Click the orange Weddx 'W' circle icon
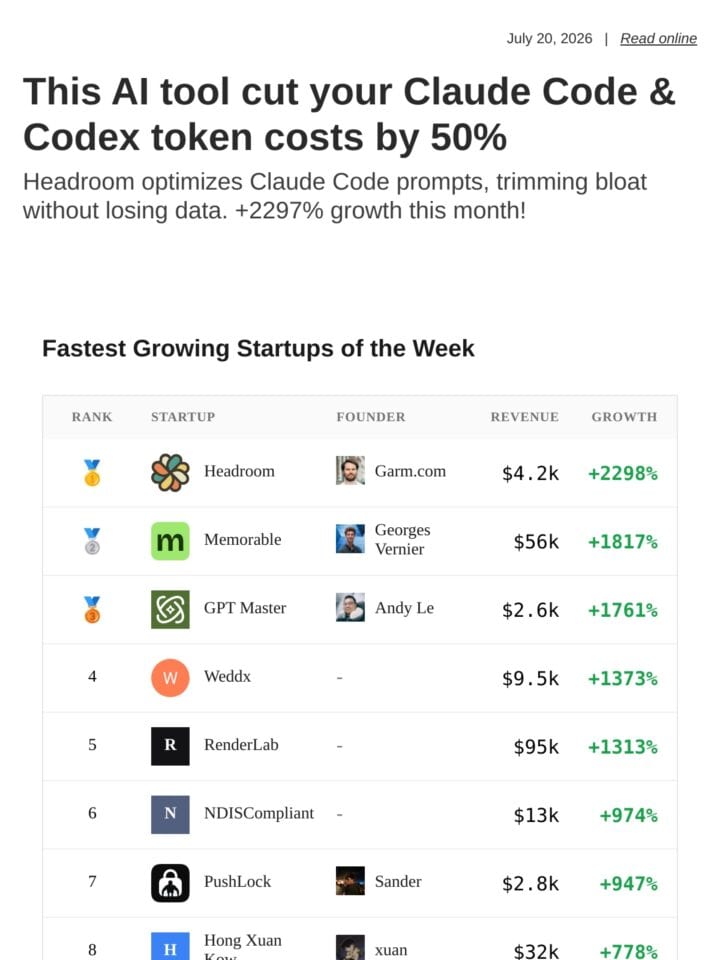The width and height of the screenshot is (720, 960). pos(170,678)
